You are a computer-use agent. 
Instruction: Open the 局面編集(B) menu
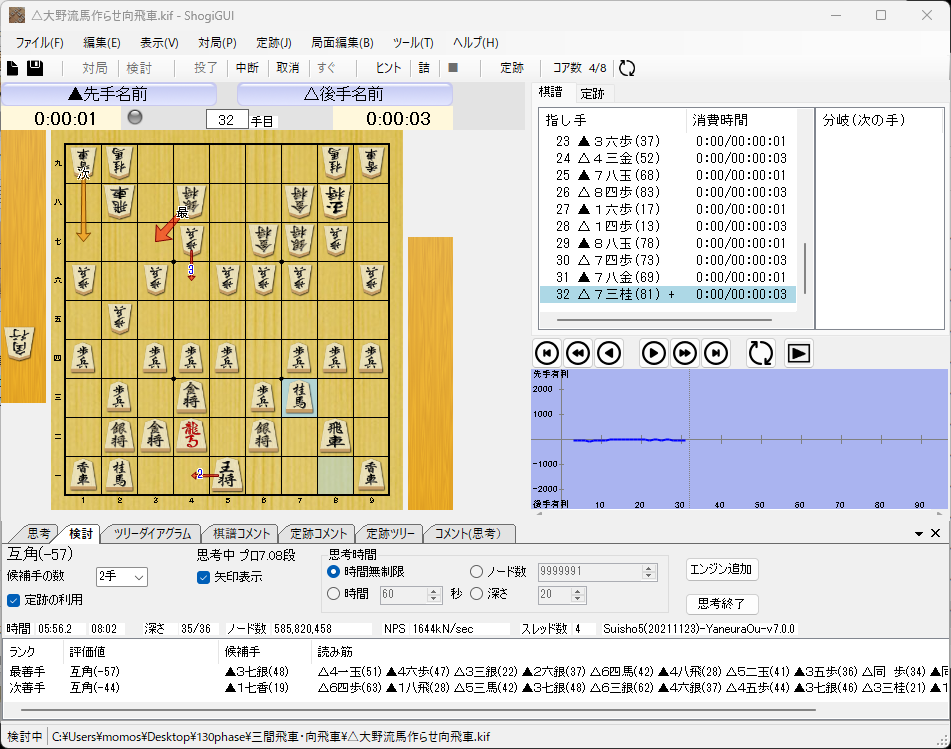pyautogui.click(x=342, y=42)
